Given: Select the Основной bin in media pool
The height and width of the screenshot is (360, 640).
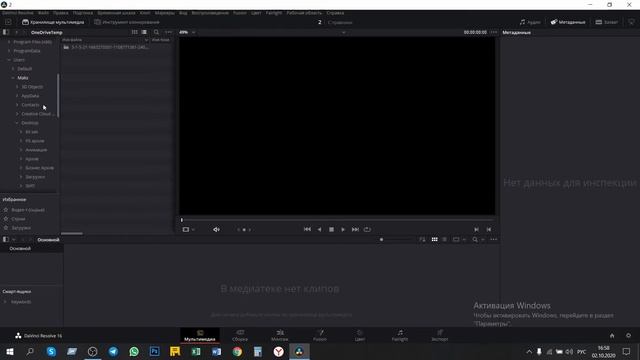Looking at the screenshot, I should click(x=20, y=248).
